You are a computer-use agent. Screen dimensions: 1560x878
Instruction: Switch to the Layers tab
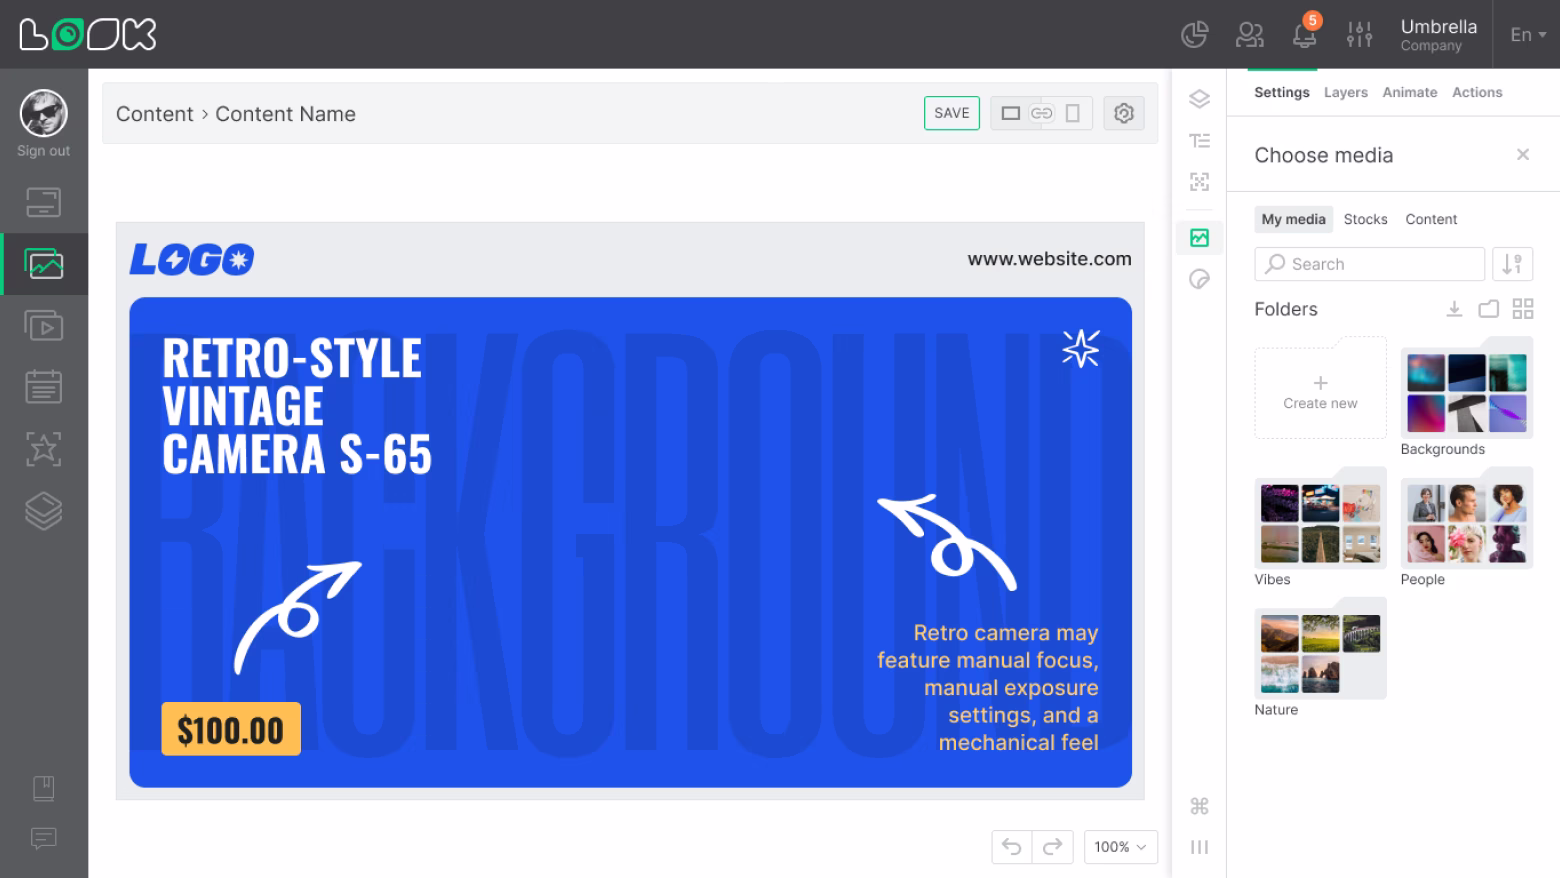[1345, 92]
